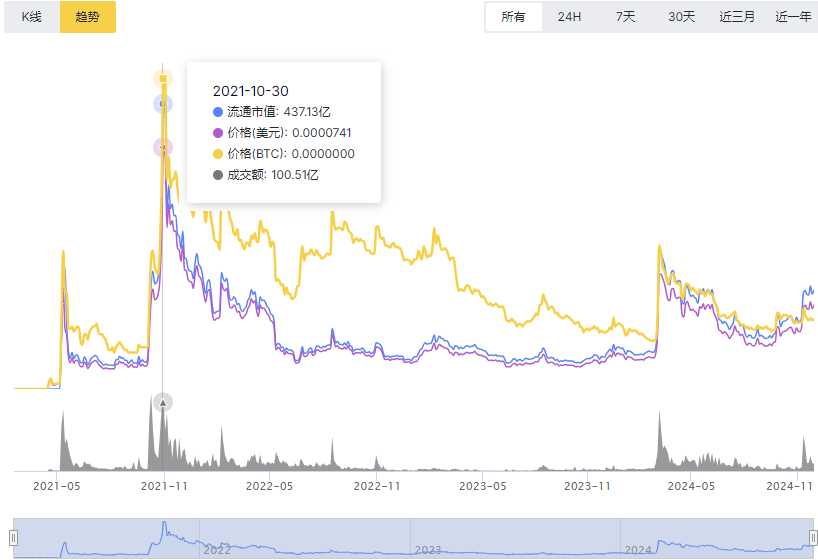The width and height of the screenshot is (818, 560).
Task: Click the gray 成交额 legend dot
Action: point(218,175)
